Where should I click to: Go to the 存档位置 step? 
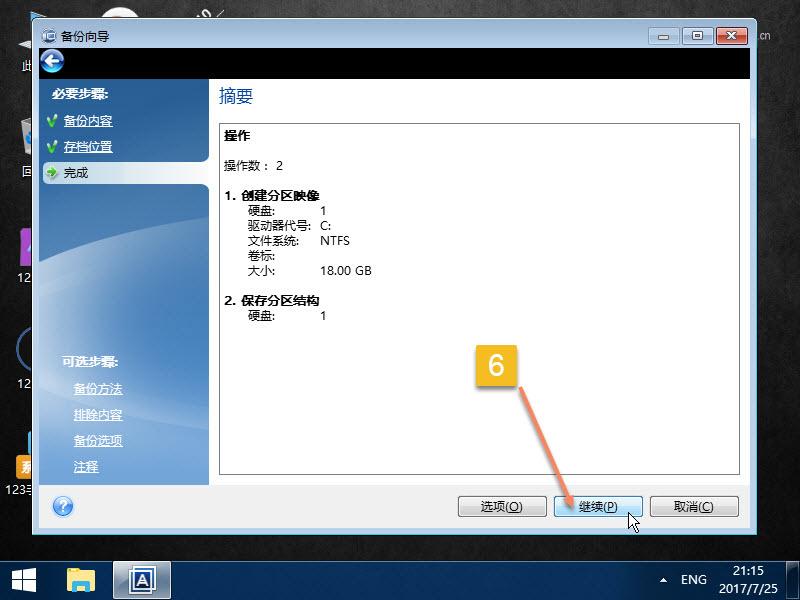[88, 147]
